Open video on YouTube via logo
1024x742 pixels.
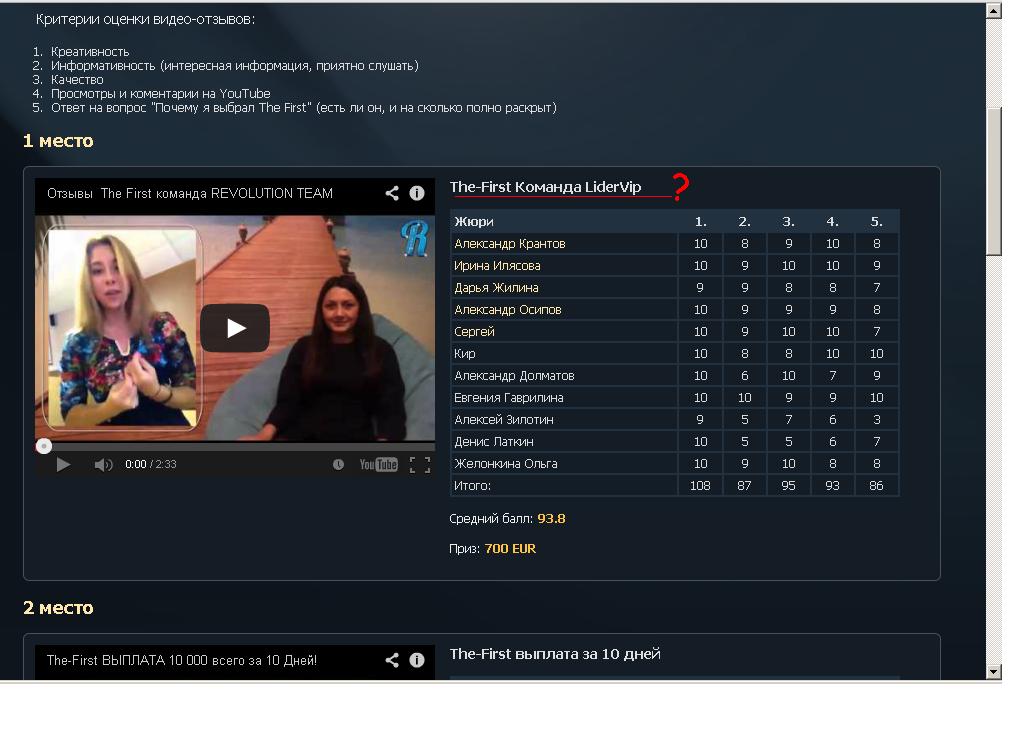click(x=378, y=464)
